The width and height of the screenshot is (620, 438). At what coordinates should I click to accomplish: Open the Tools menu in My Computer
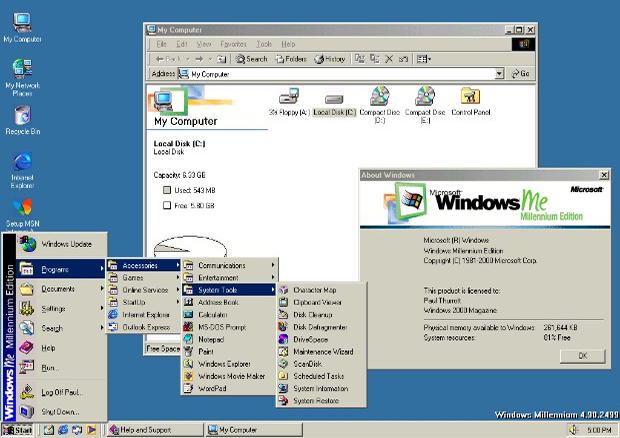coord(264,44)
